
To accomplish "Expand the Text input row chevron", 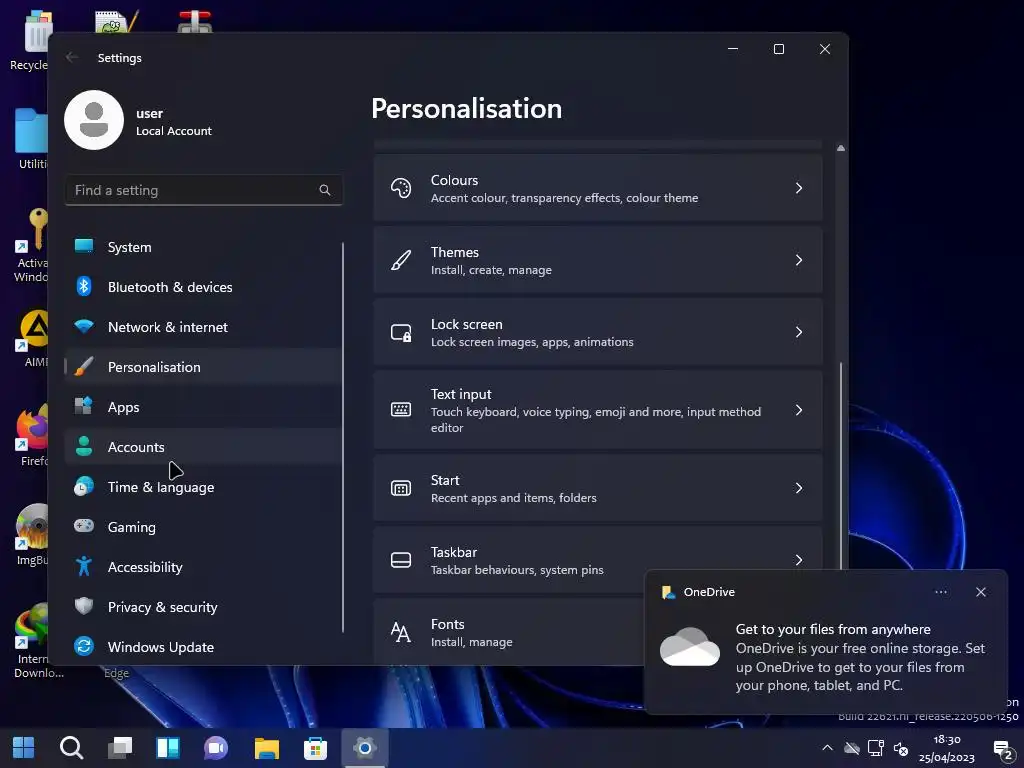I will [x=799, y=409].
